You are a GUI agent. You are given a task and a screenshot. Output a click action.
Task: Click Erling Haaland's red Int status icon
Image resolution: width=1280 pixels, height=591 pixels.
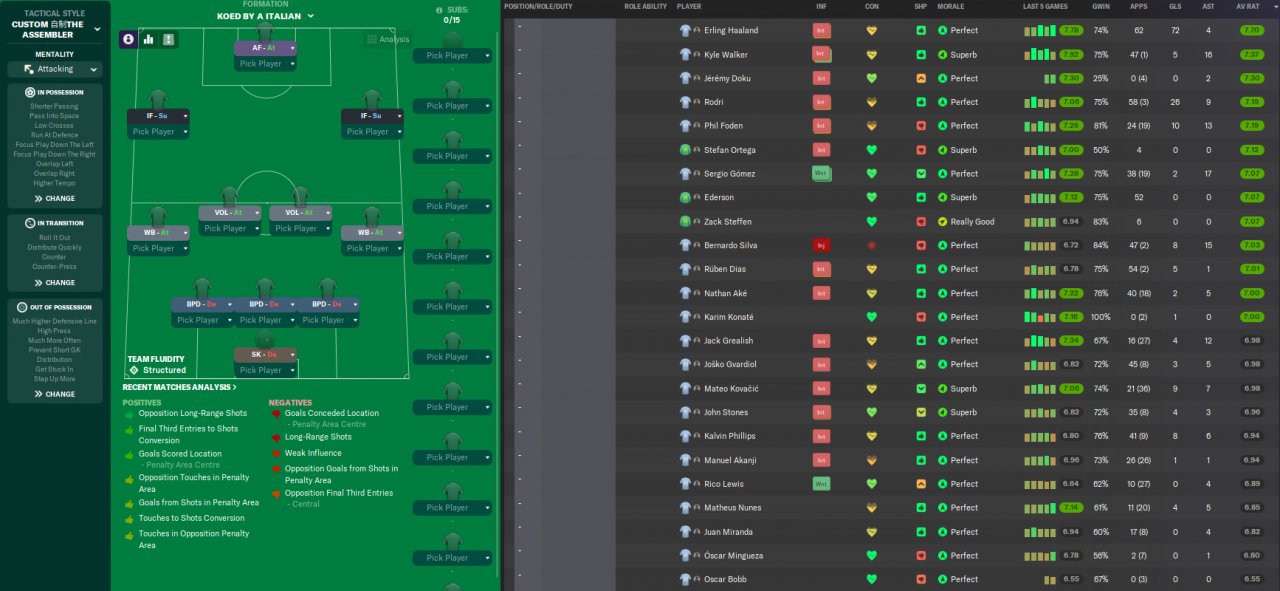point(821,31)
